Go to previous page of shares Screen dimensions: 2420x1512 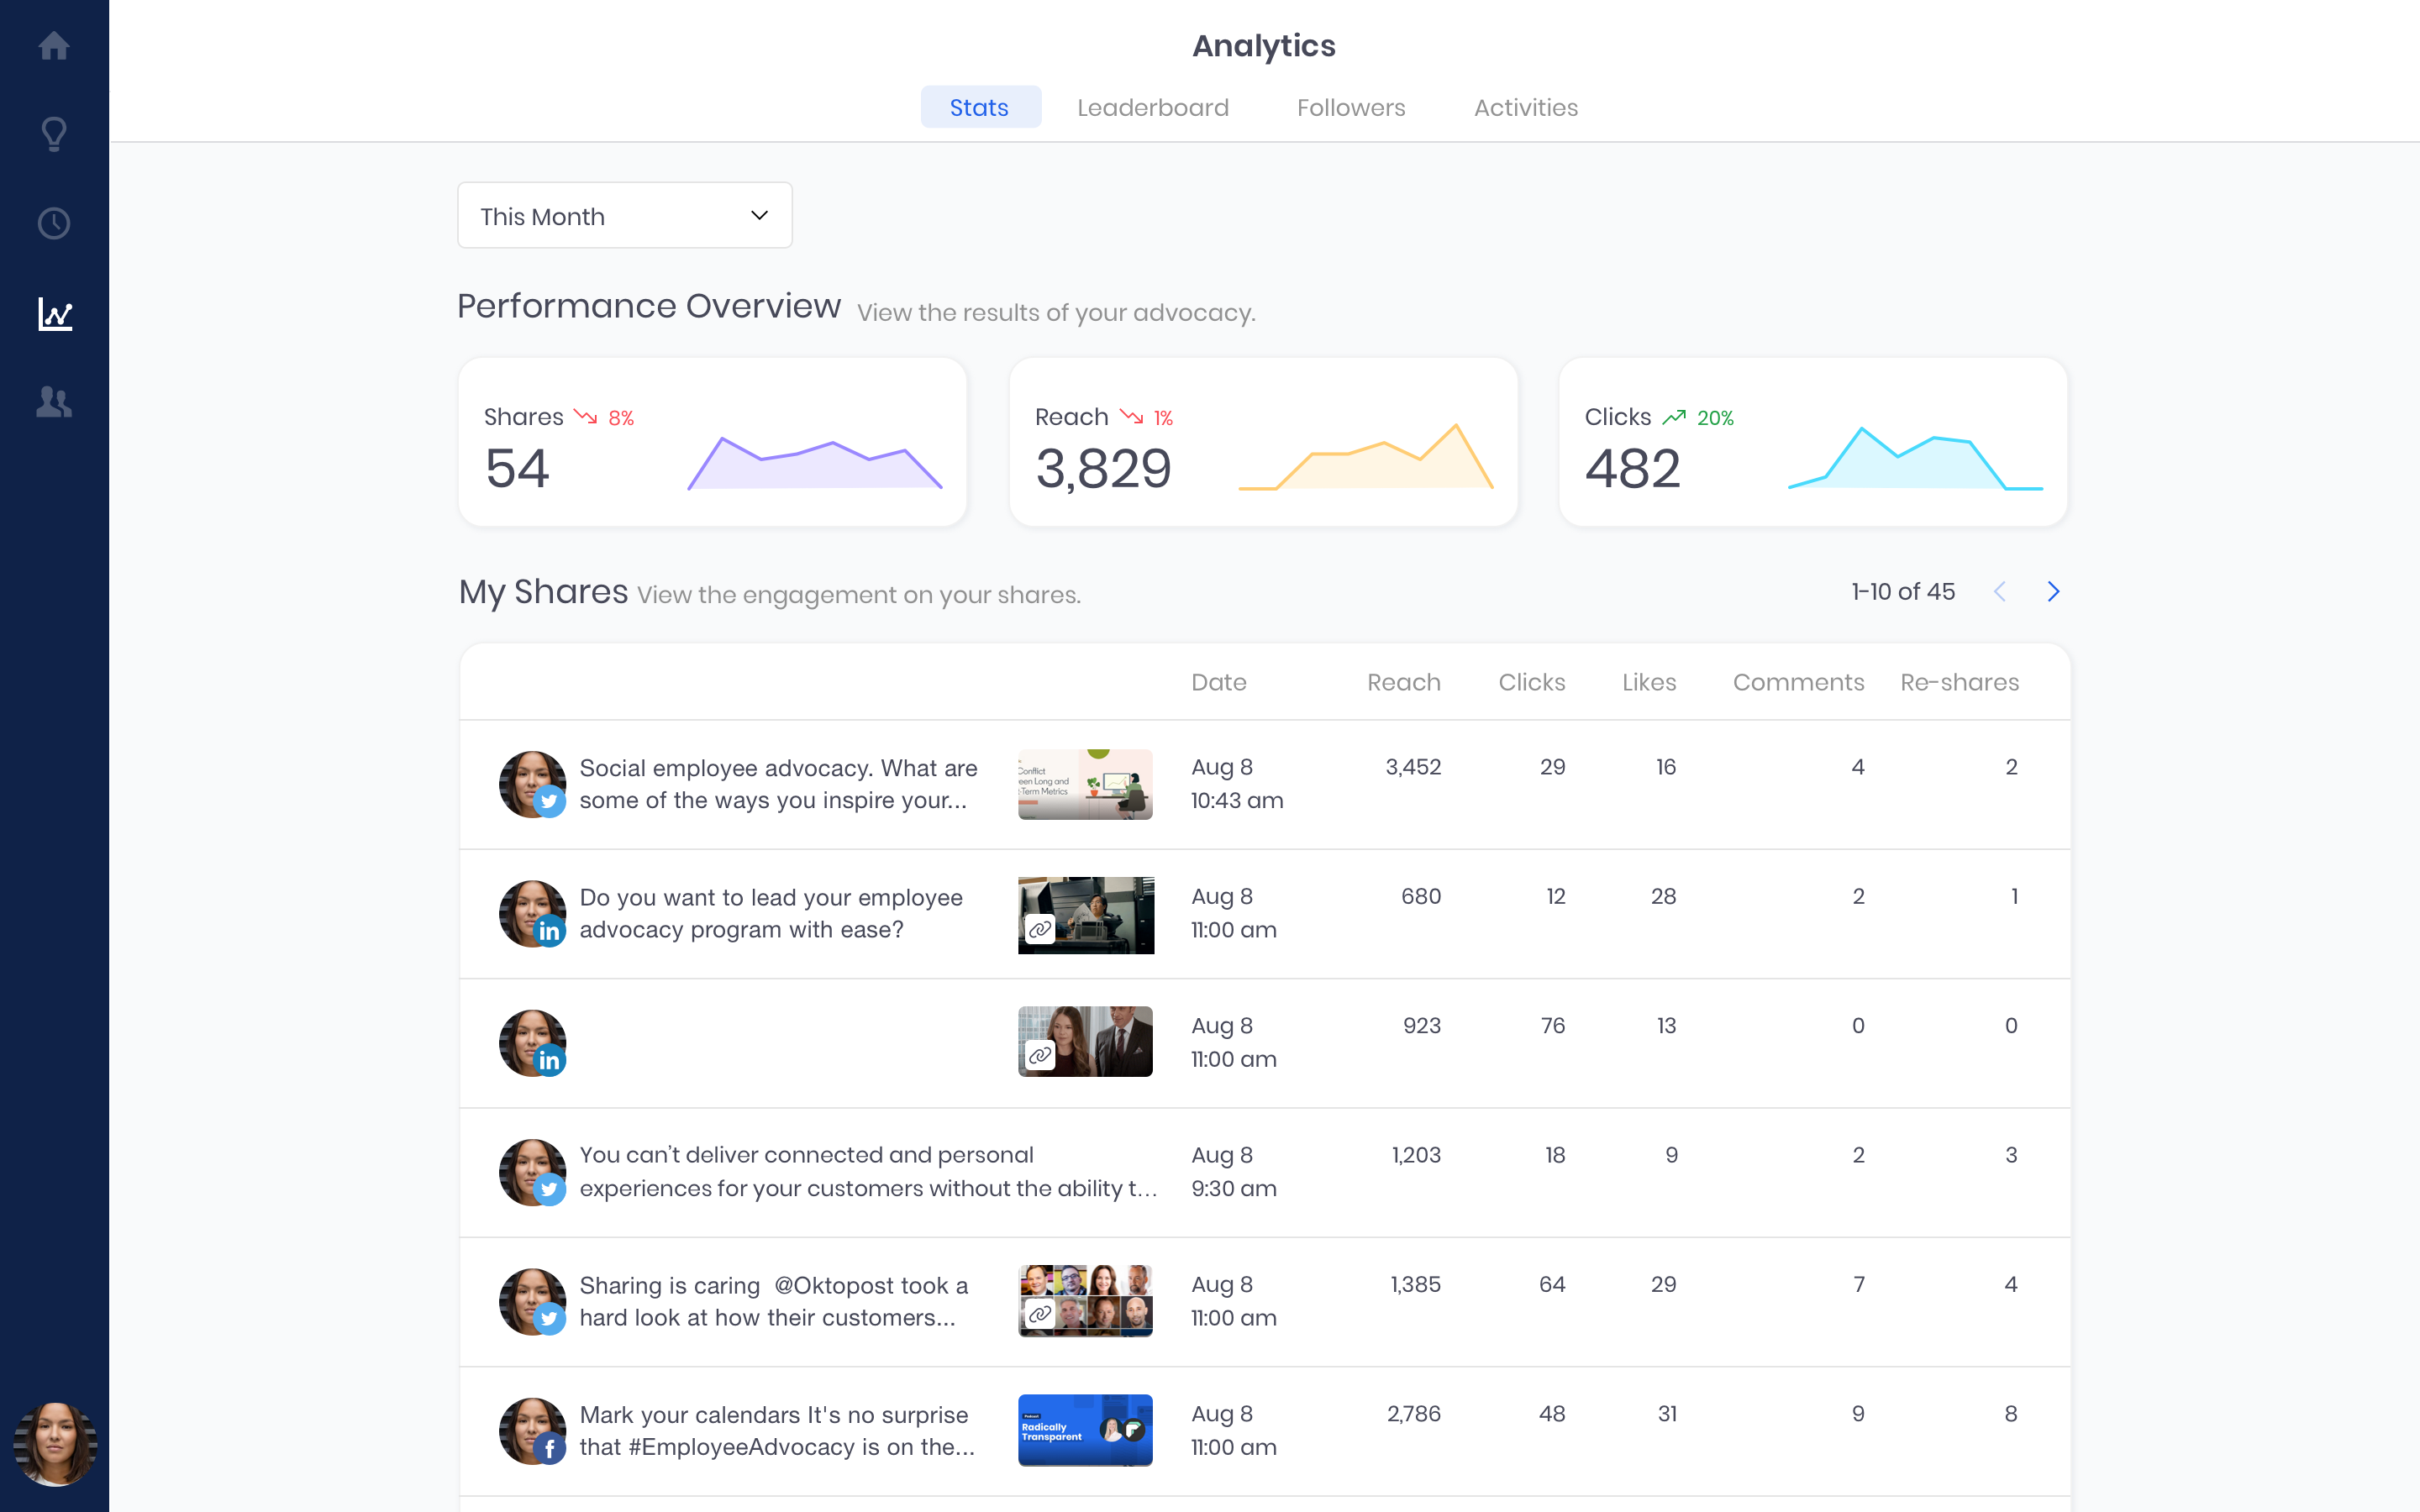pyautogui.click(x=2000, y=592)
